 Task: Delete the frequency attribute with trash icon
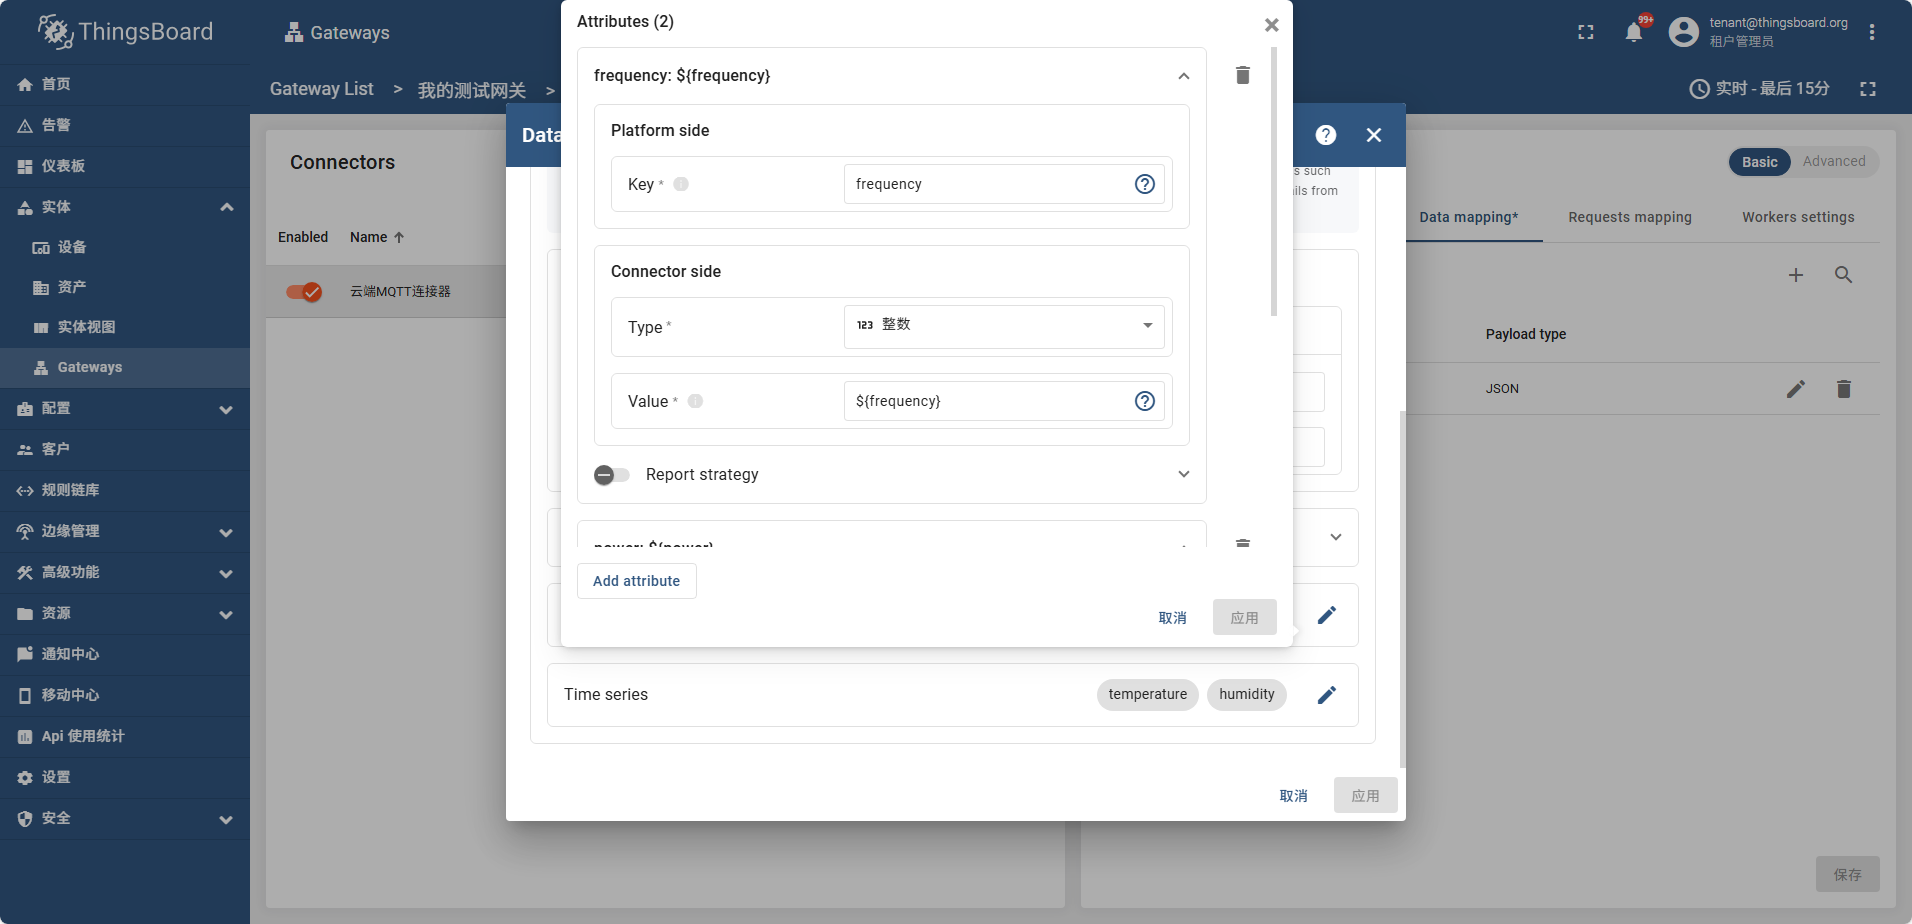(x=1242, y=75)
